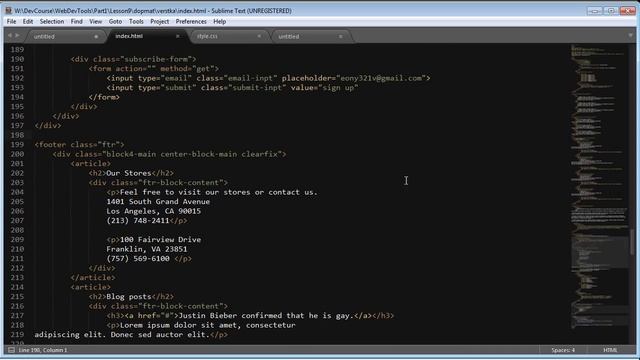640x360 pixels.
Task: Click the email-inpt input line
Action: (268, 78)
